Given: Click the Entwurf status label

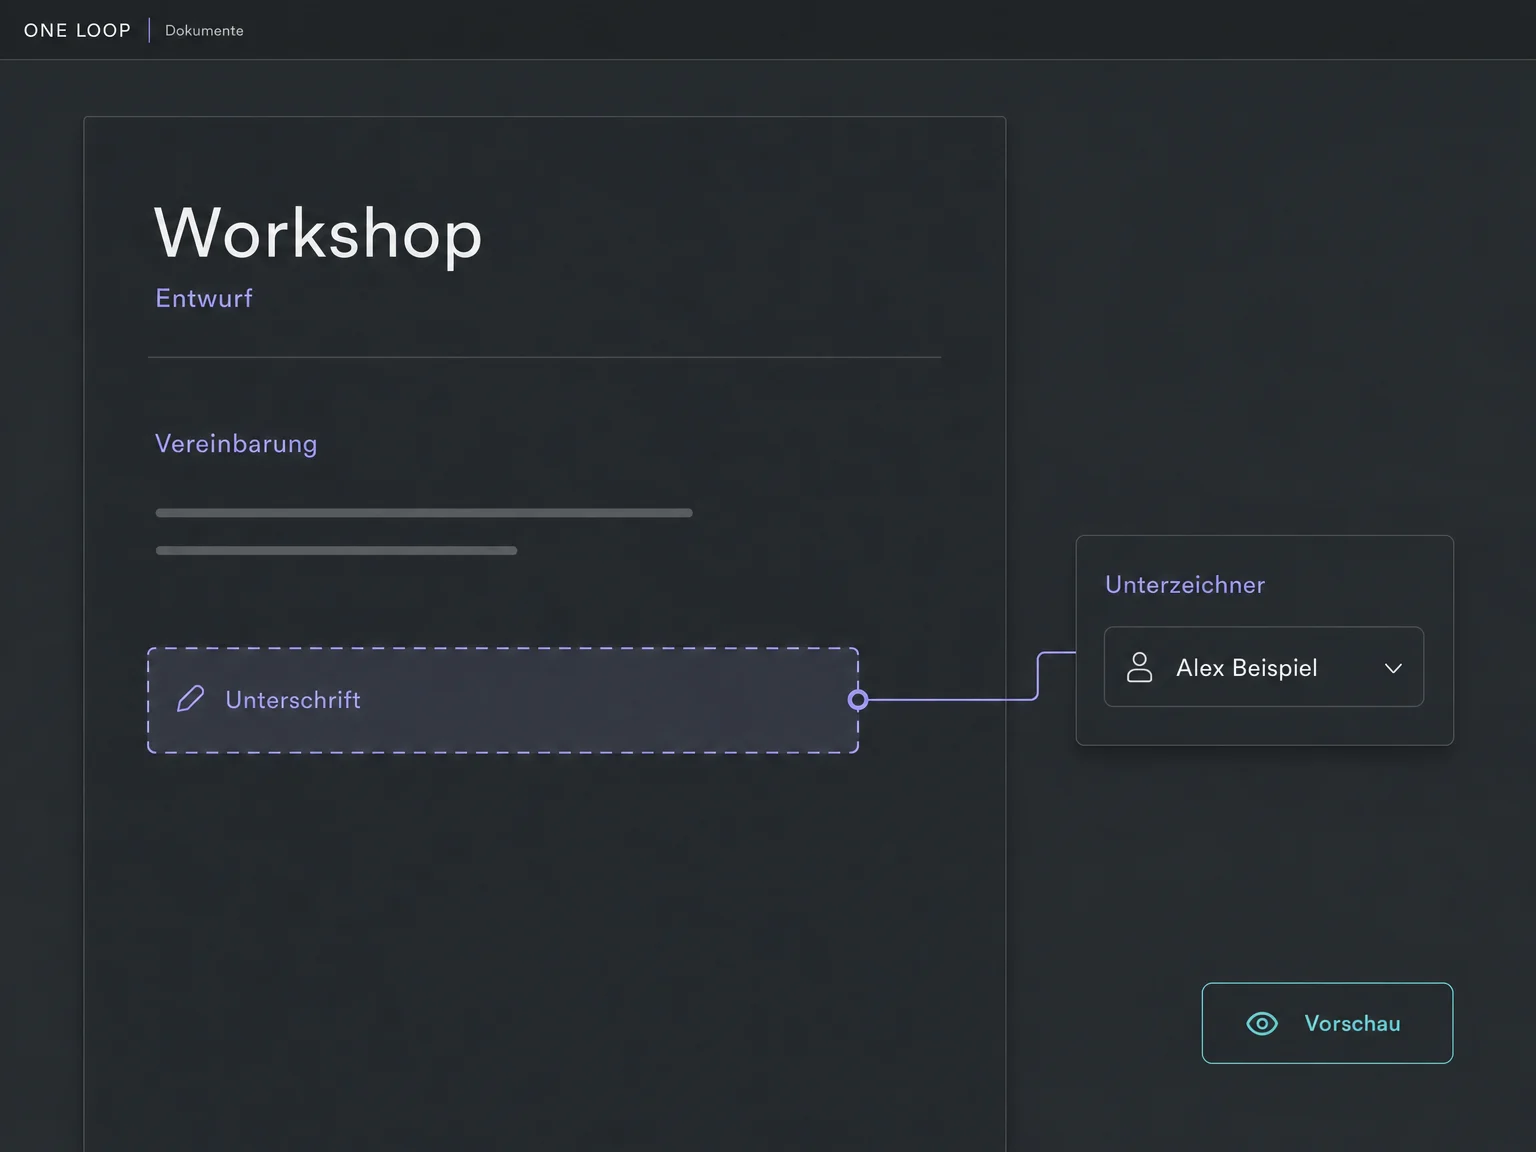Looking at the screenshot, I should [204, 298].
